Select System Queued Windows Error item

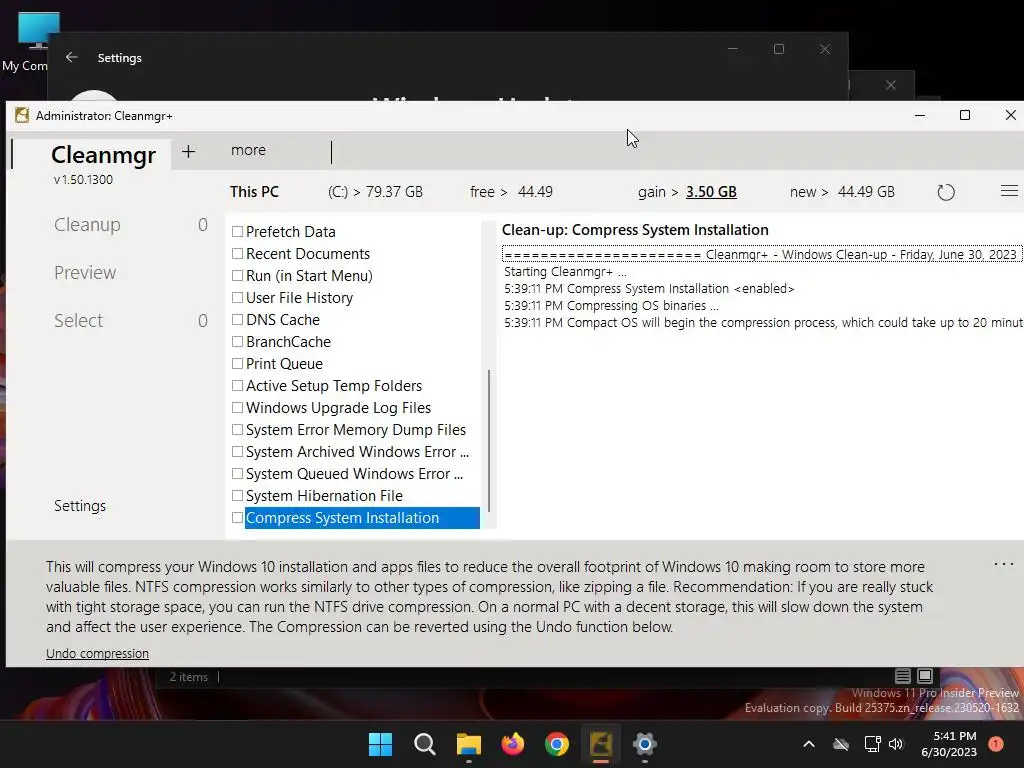355,474
